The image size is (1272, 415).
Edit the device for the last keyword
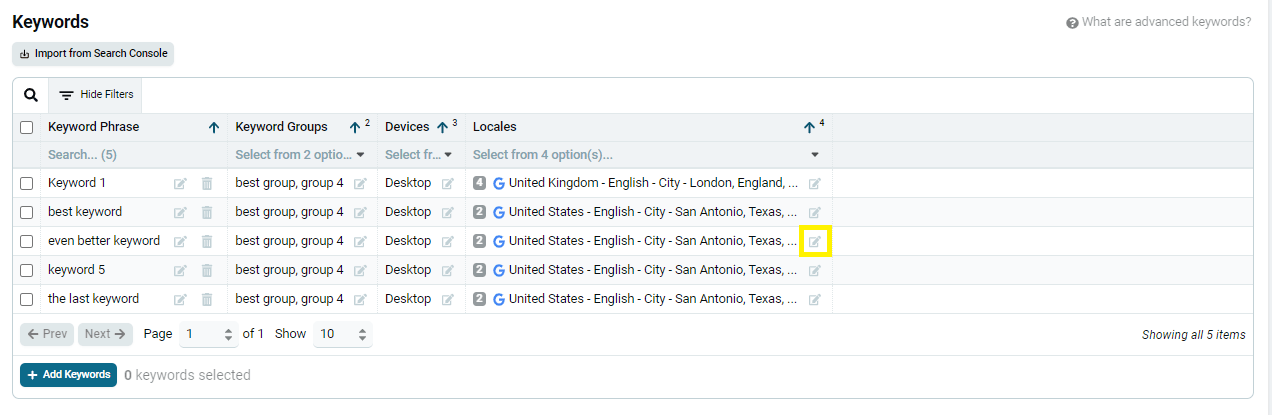pyautogui.click(x=448, y=299)
